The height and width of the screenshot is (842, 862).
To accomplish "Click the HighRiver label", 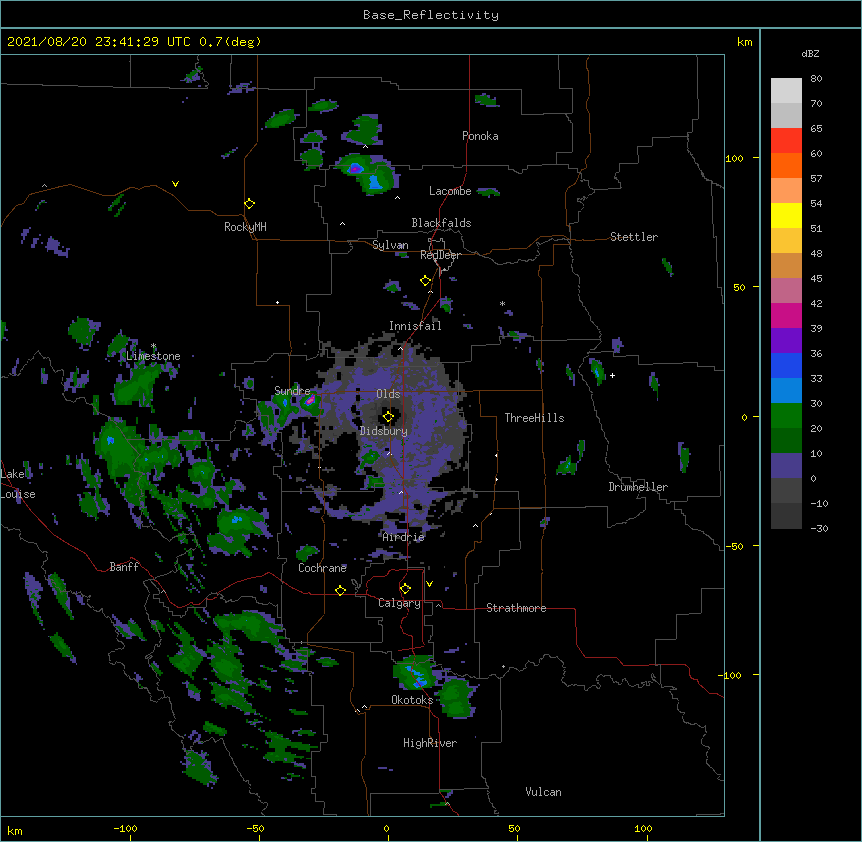I will 430,743.
